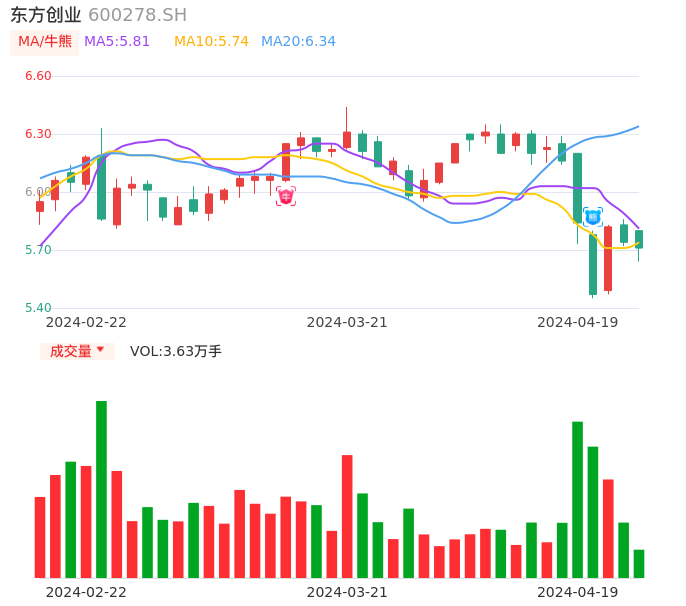Click the VOL:3.63万手 volume readout
This screenshot has width=686, height=606.
tap(176, 351)
